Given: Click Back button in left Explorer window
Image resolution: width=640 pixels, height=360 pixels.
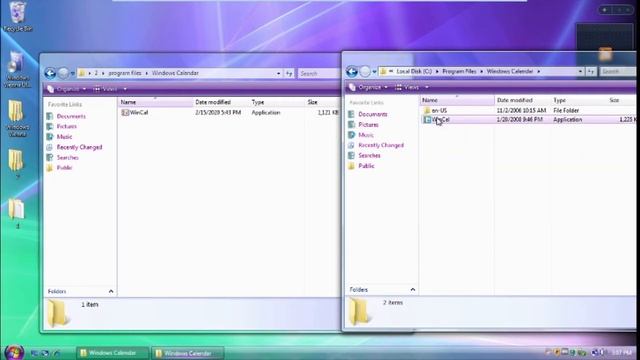Looking at the screenshot, I should pyautogui.click(x=50, y=73).
